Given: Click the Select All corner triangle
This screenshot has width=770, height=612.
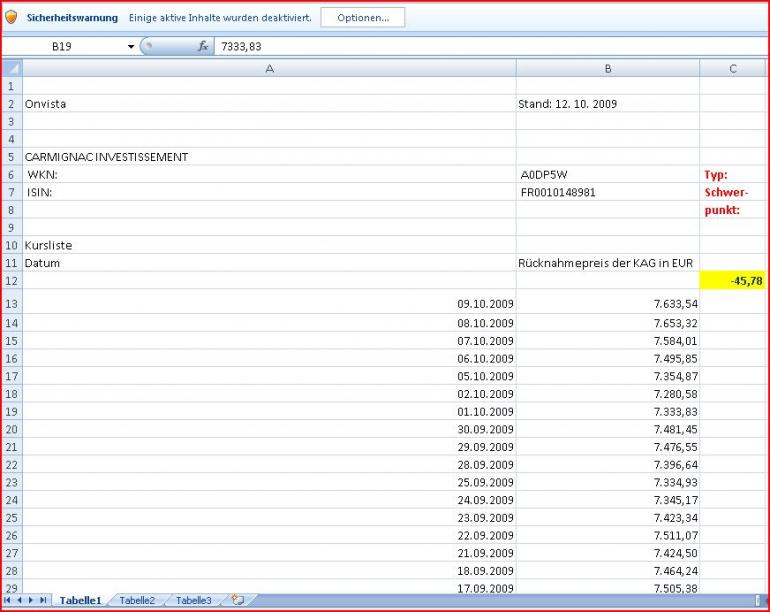Looking at the screenshot, I should [x=12, y=68].
